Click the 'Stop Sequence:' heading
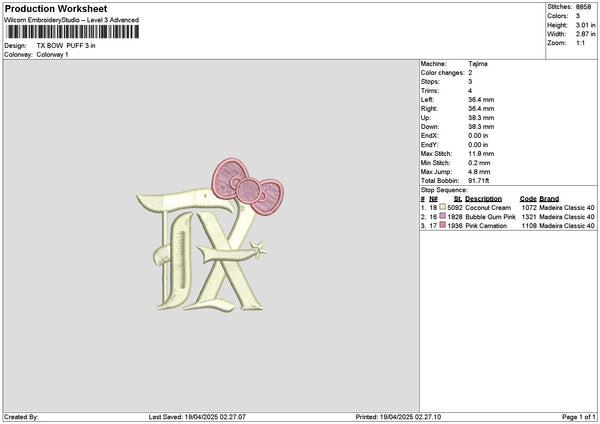 point(444,190)
